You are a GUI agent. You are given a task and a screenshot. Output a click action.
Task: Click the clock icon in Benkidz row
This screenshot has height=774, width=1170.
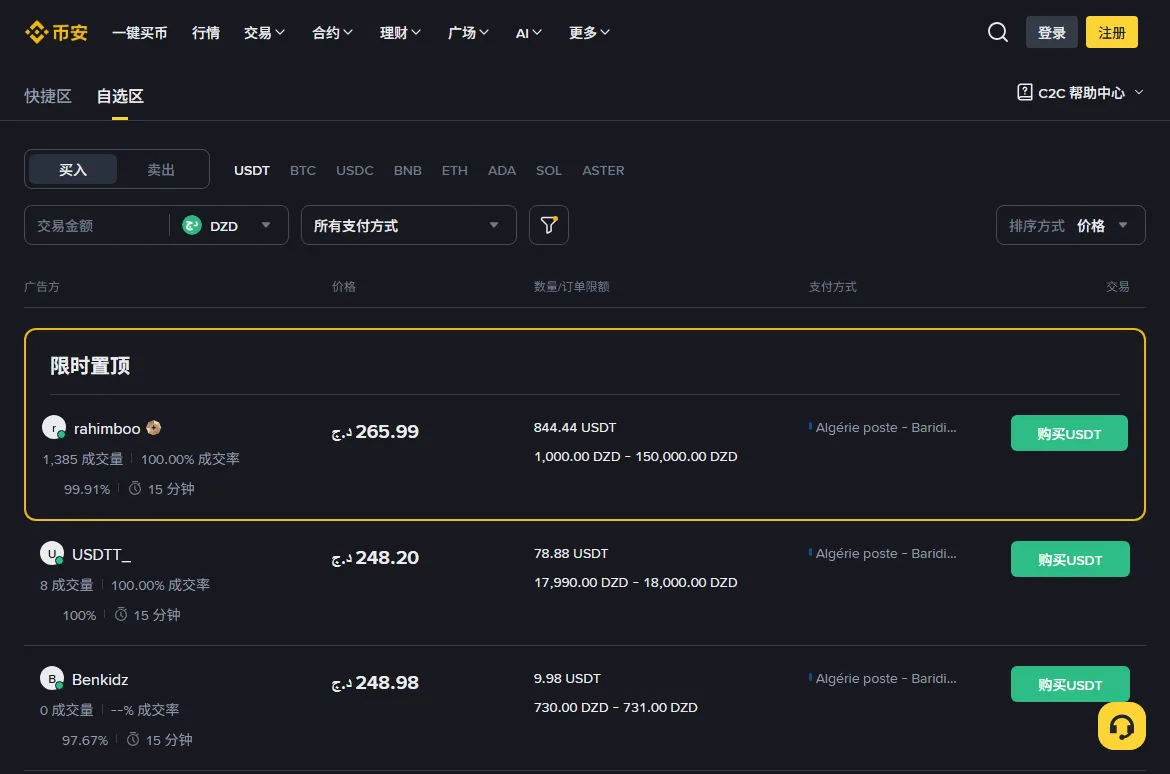[133, 739]
